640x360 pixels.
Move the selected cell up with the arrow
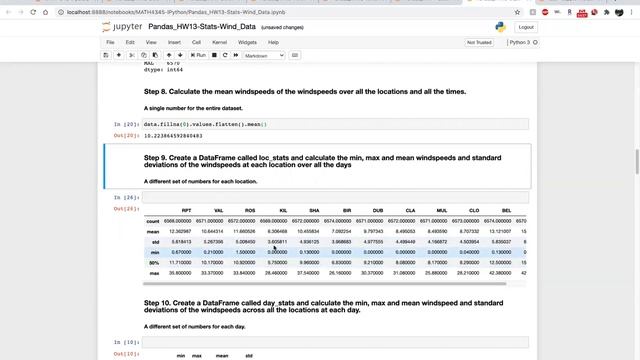point(169,55)
